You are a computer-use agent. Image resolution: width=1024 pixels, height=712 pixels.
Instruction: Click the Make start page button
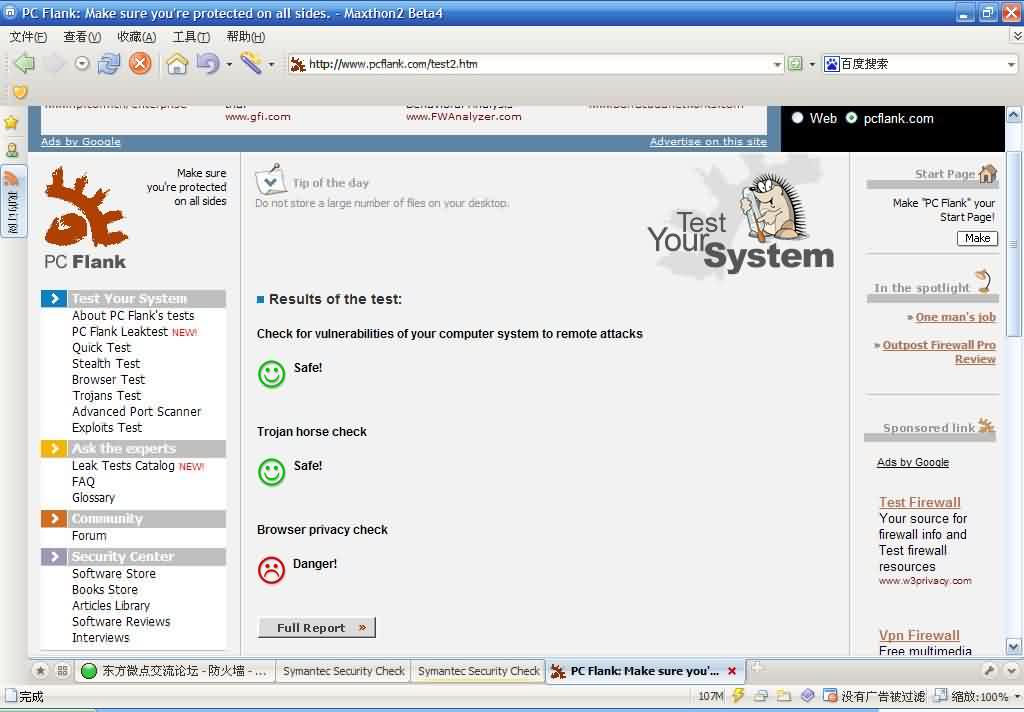[x=978, y=238]
